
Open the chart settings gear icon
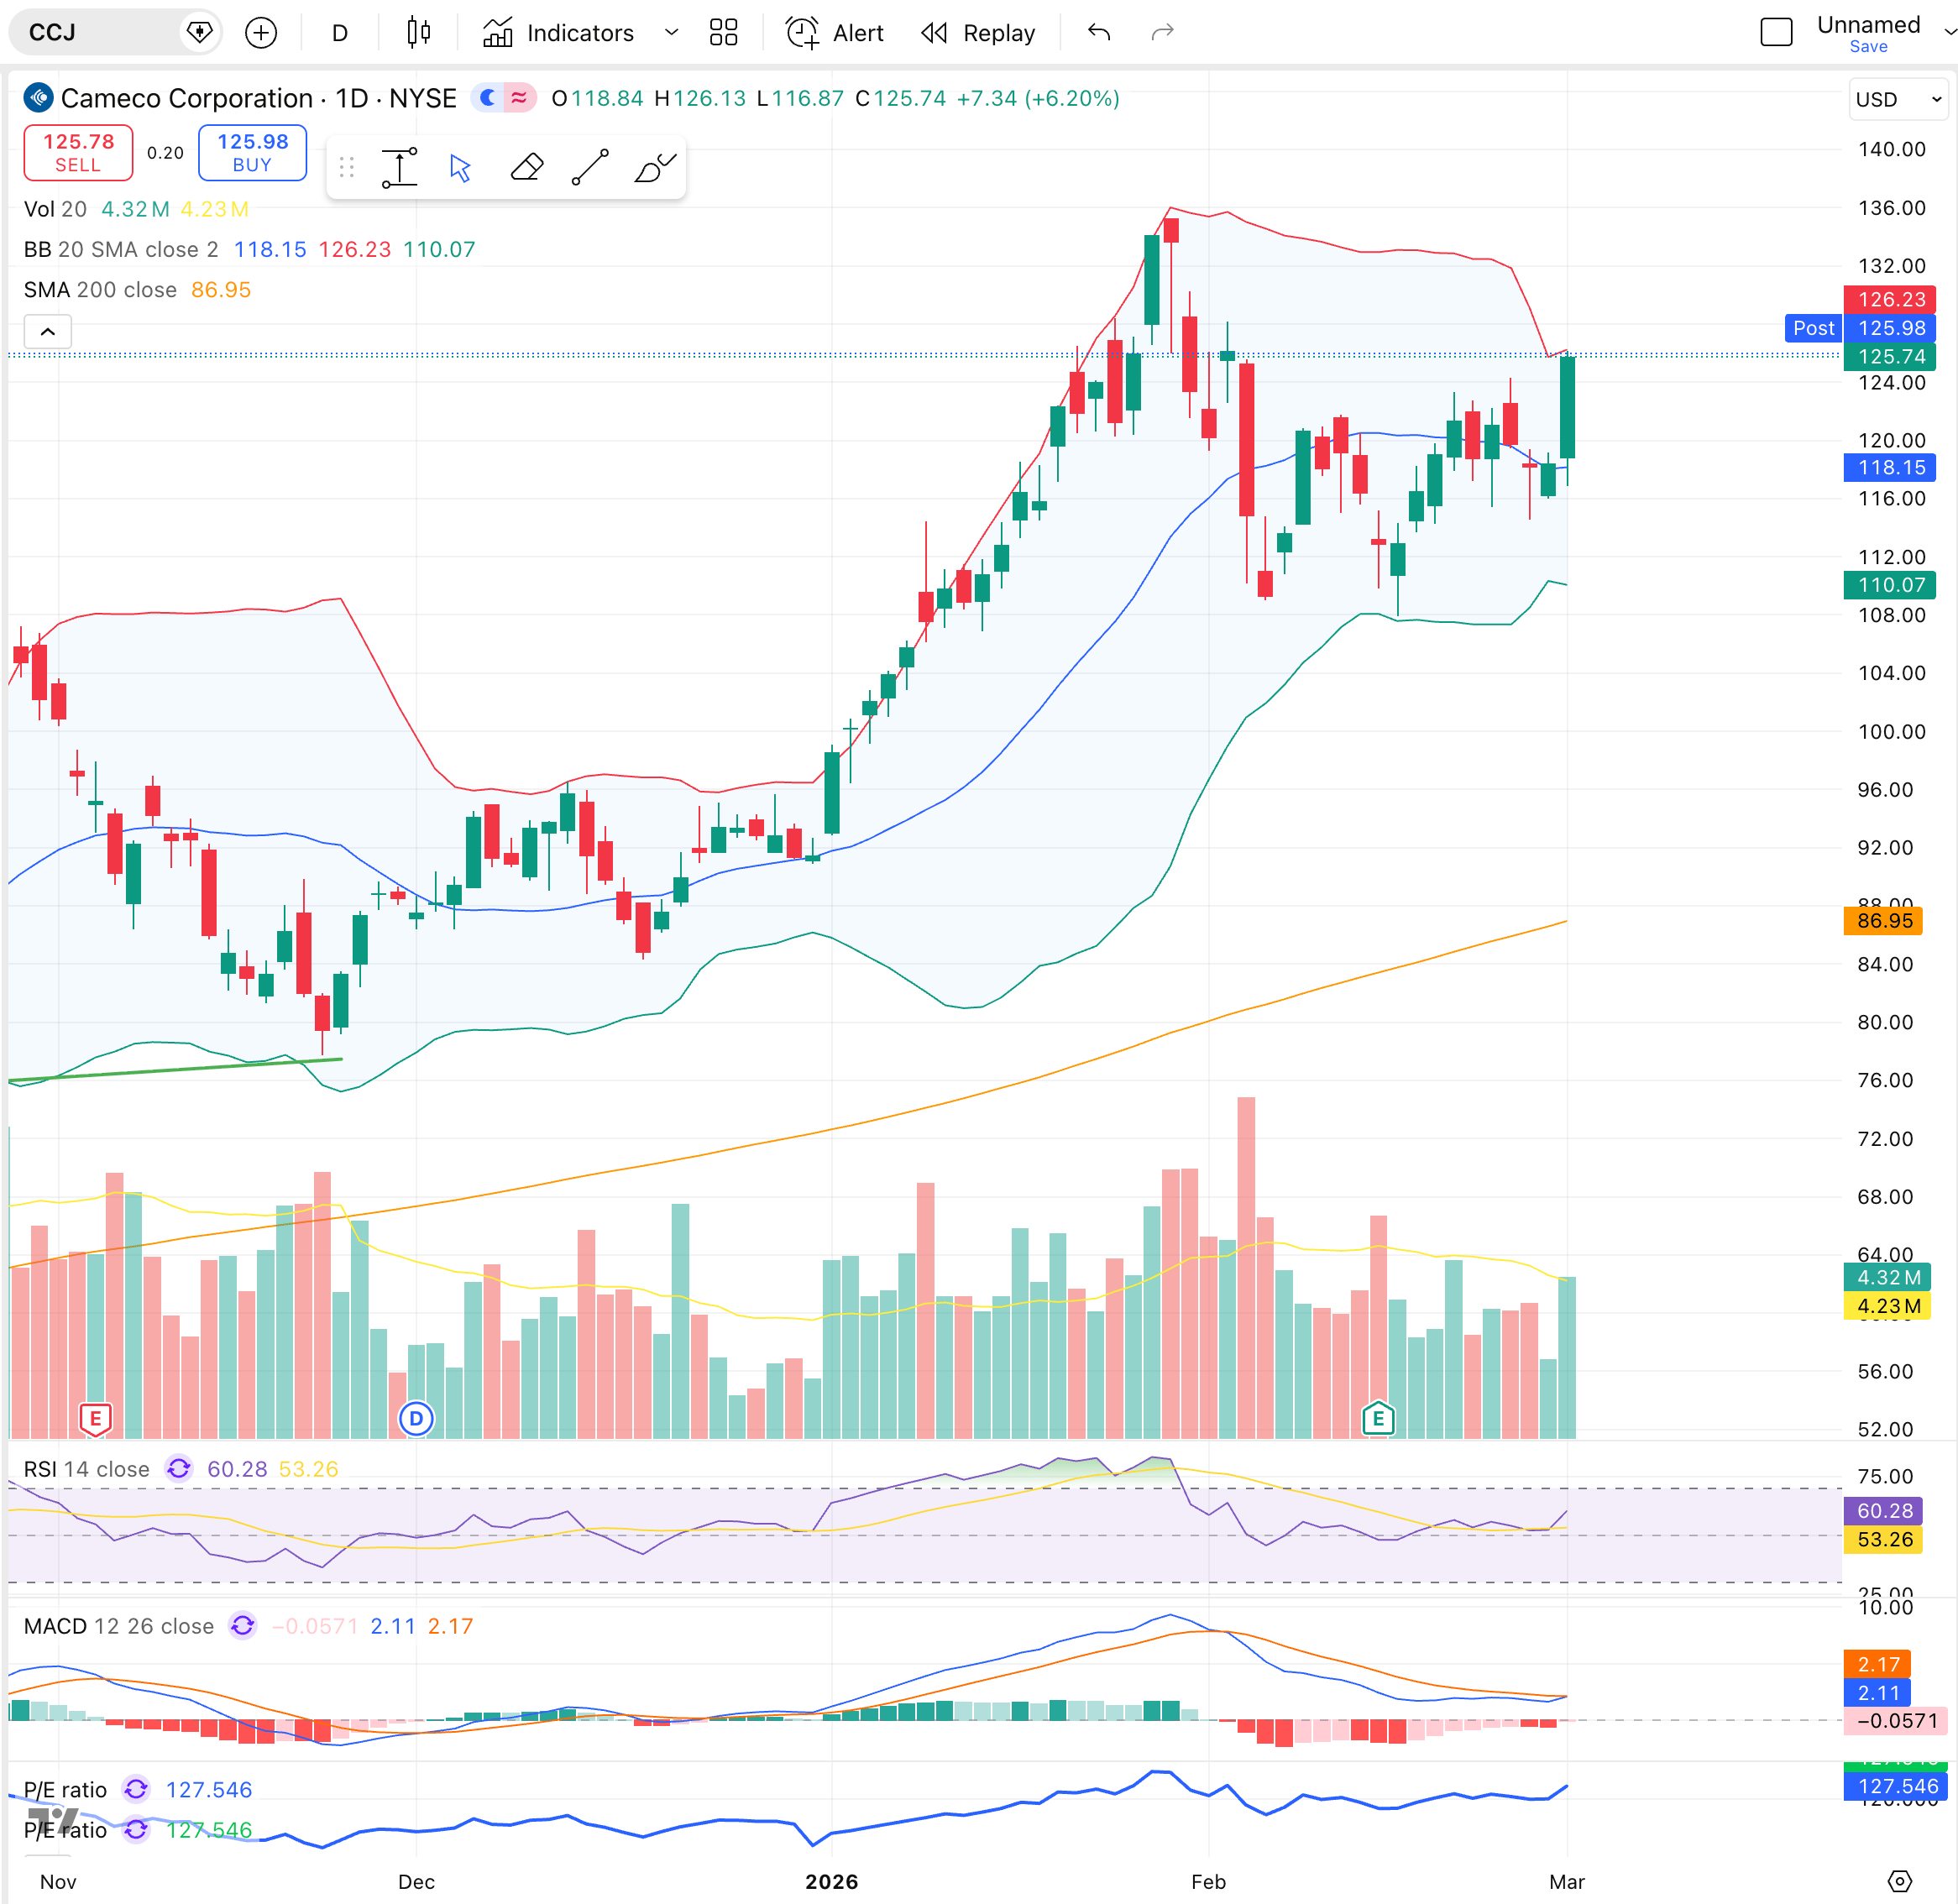tap(1899, 1881)
